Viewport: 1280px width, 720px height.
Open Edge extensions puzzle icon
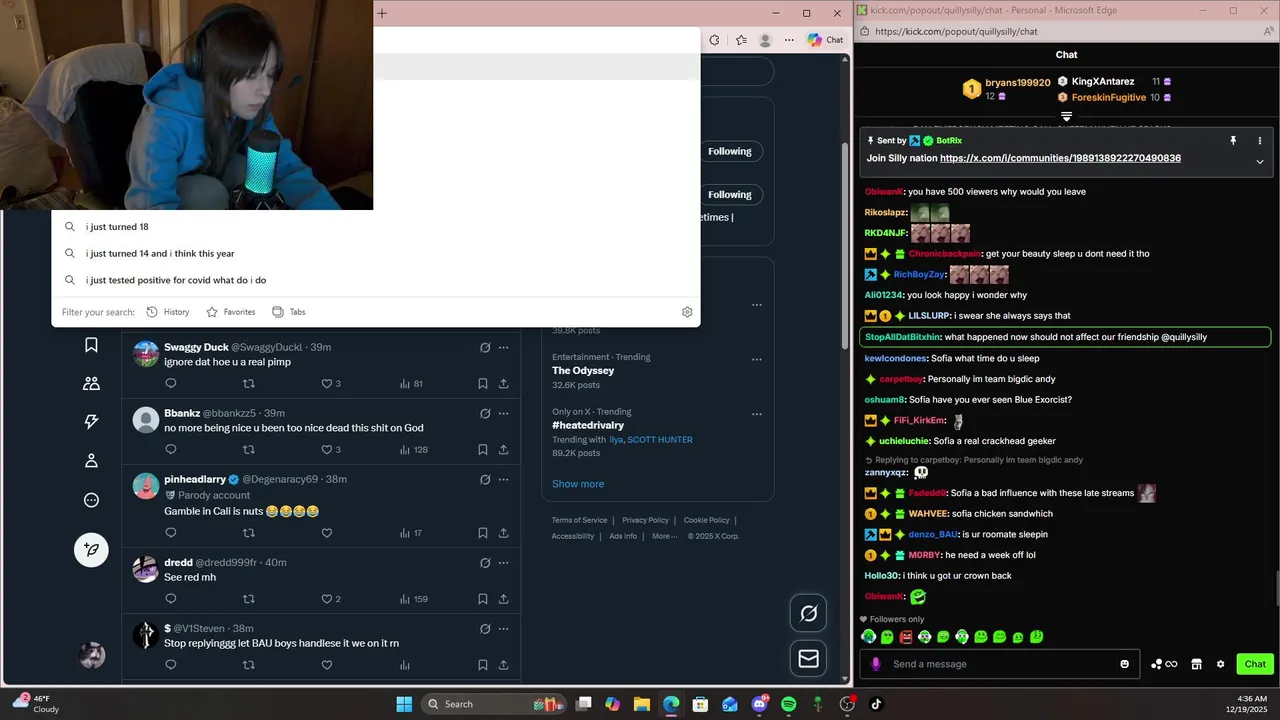point(714,40)
